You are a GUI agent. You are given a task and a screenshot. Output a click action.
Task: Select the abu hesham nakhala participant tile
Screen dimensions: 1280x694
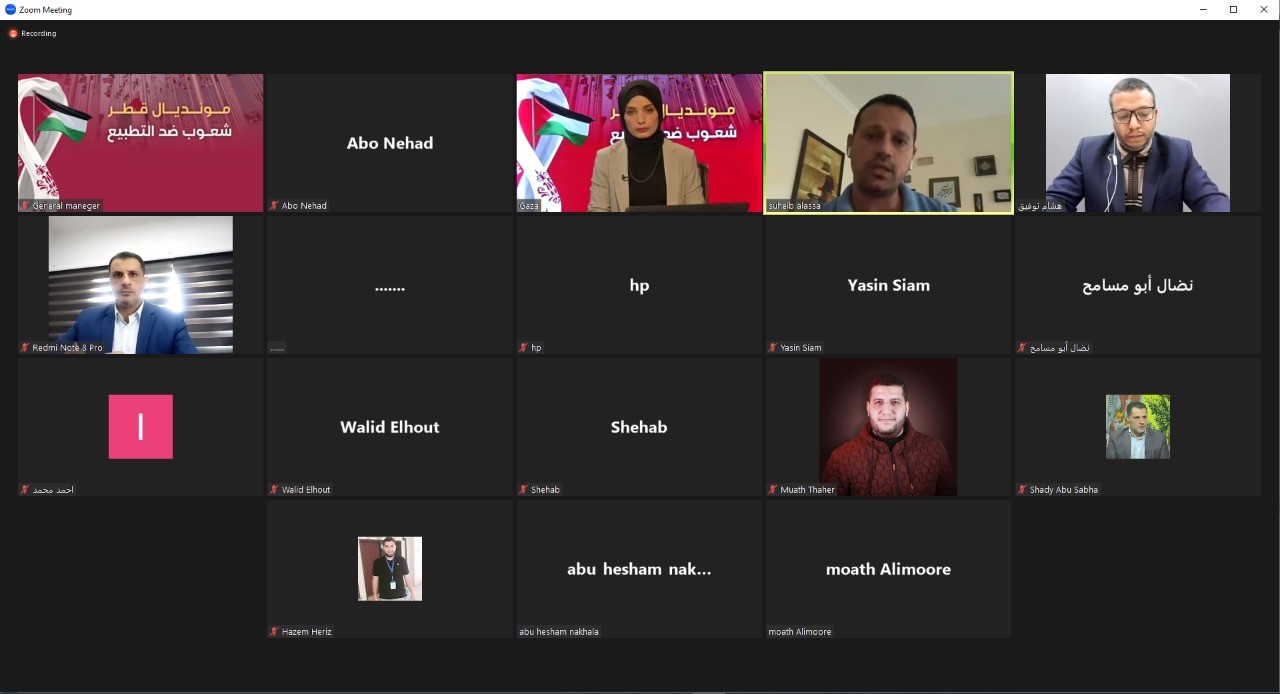tap(639, 569)
